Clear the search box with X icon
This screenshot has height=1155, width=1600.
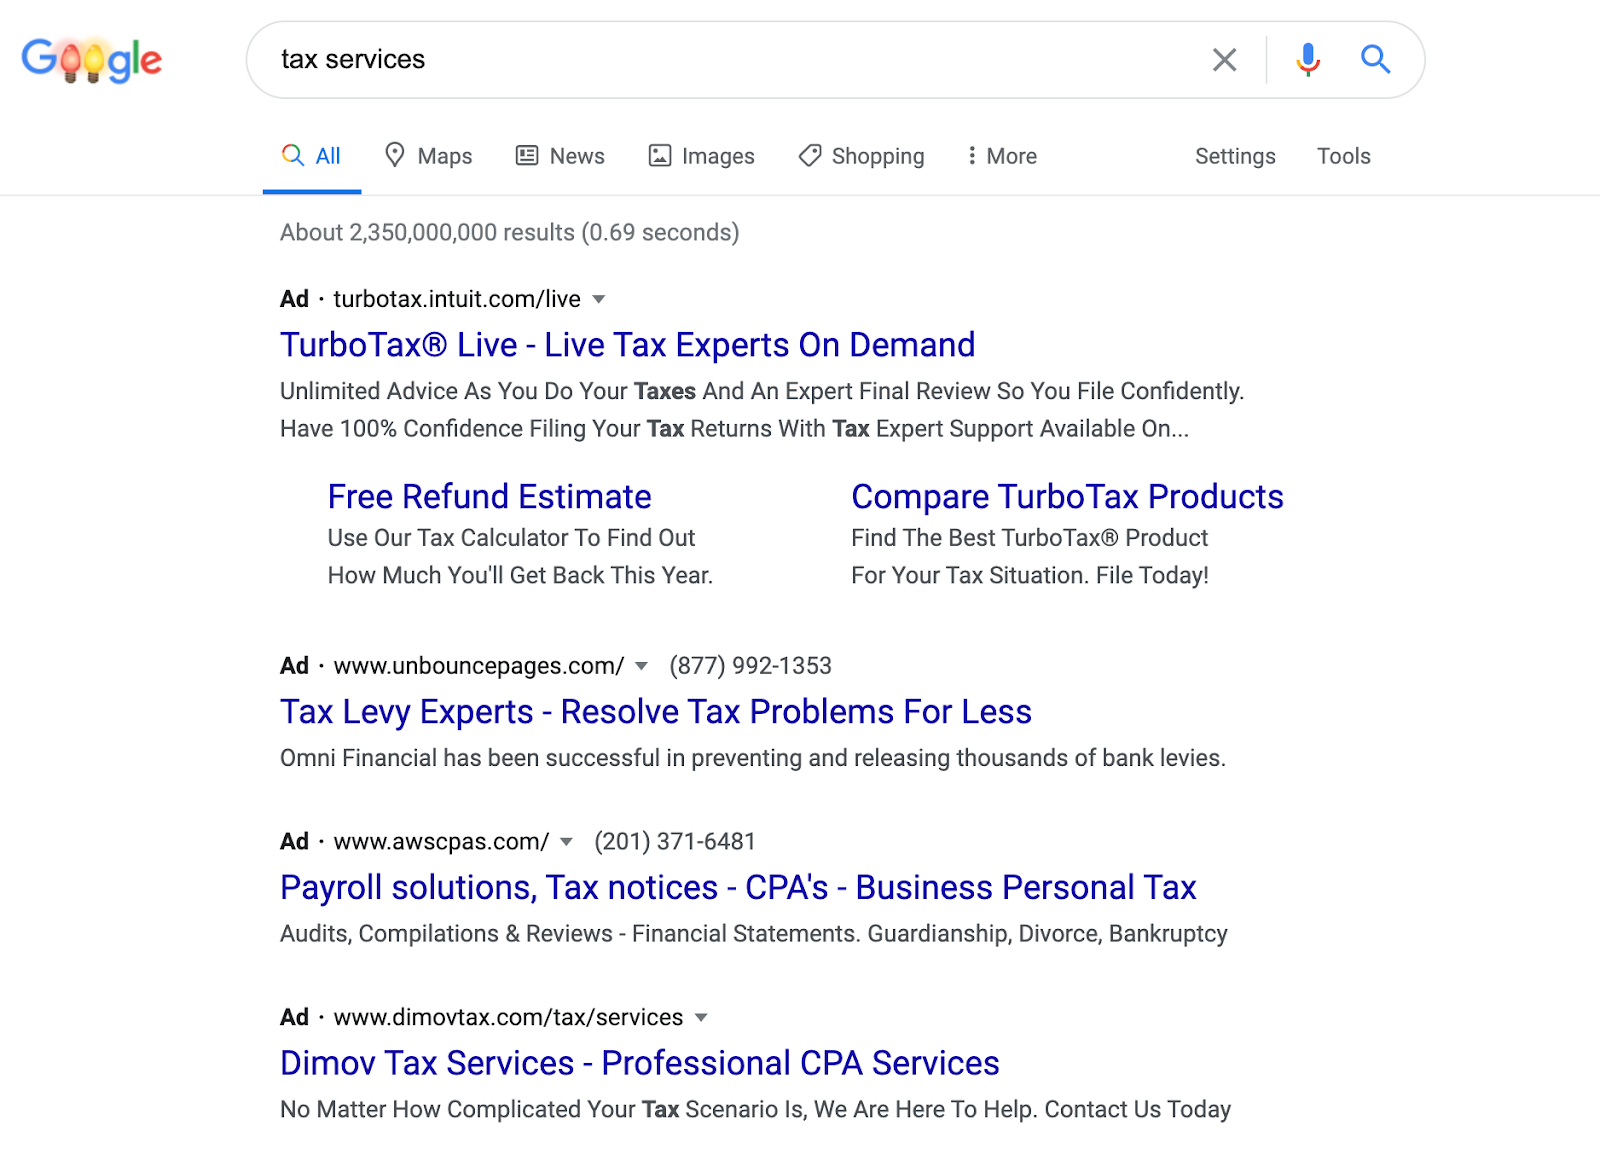click(1224, 60)
